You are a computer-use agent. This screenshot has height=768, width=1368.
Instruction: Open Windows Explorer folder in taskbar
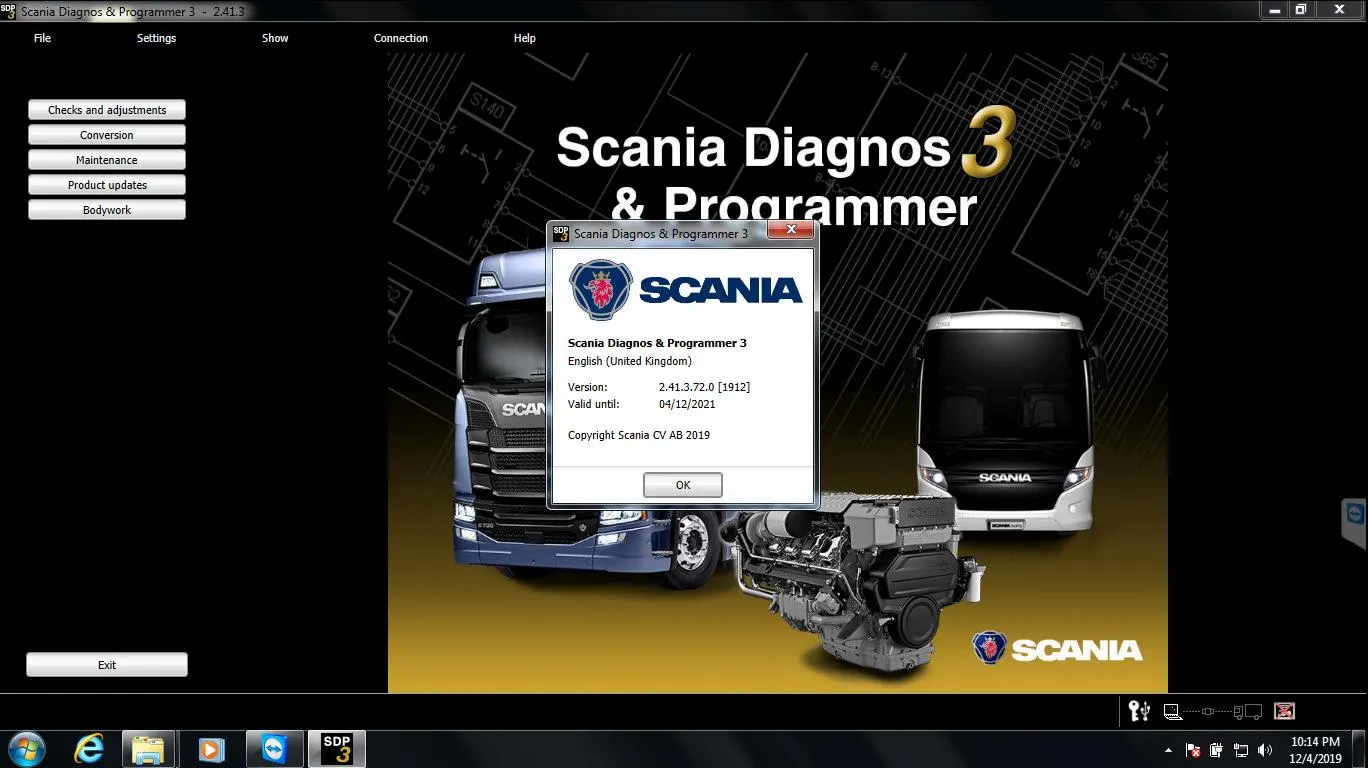click(149, 749)
